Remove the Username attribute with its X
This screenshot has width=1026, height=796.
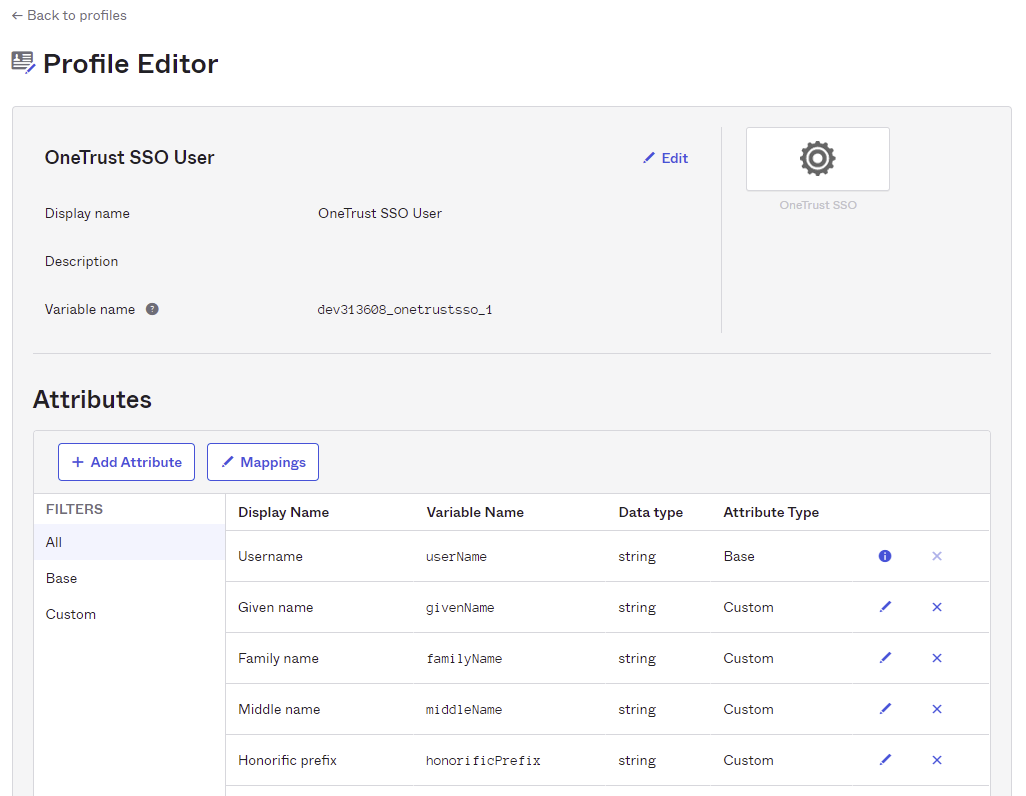click(937, 556)
